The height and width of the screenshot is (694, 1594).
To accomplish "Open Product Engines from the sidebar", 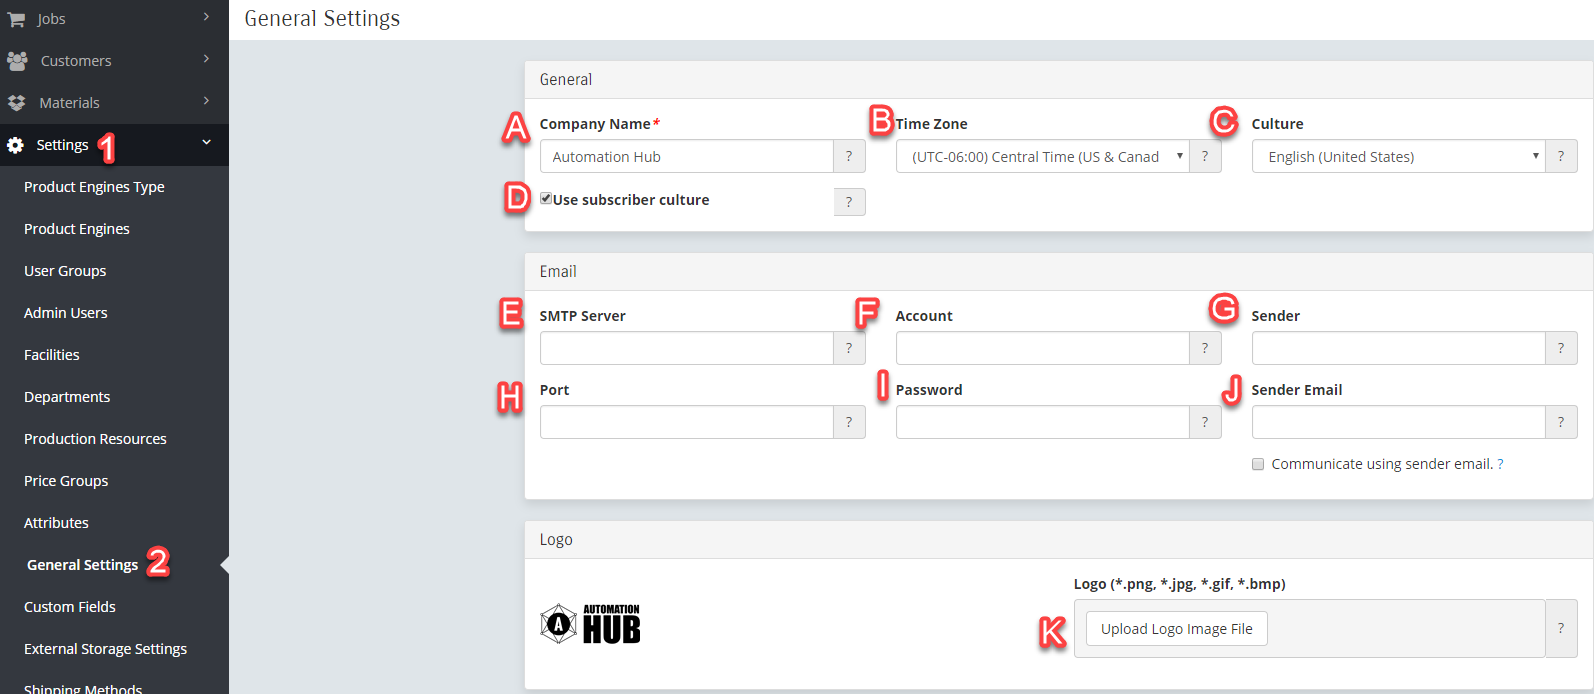I will (x=77, y=229).
